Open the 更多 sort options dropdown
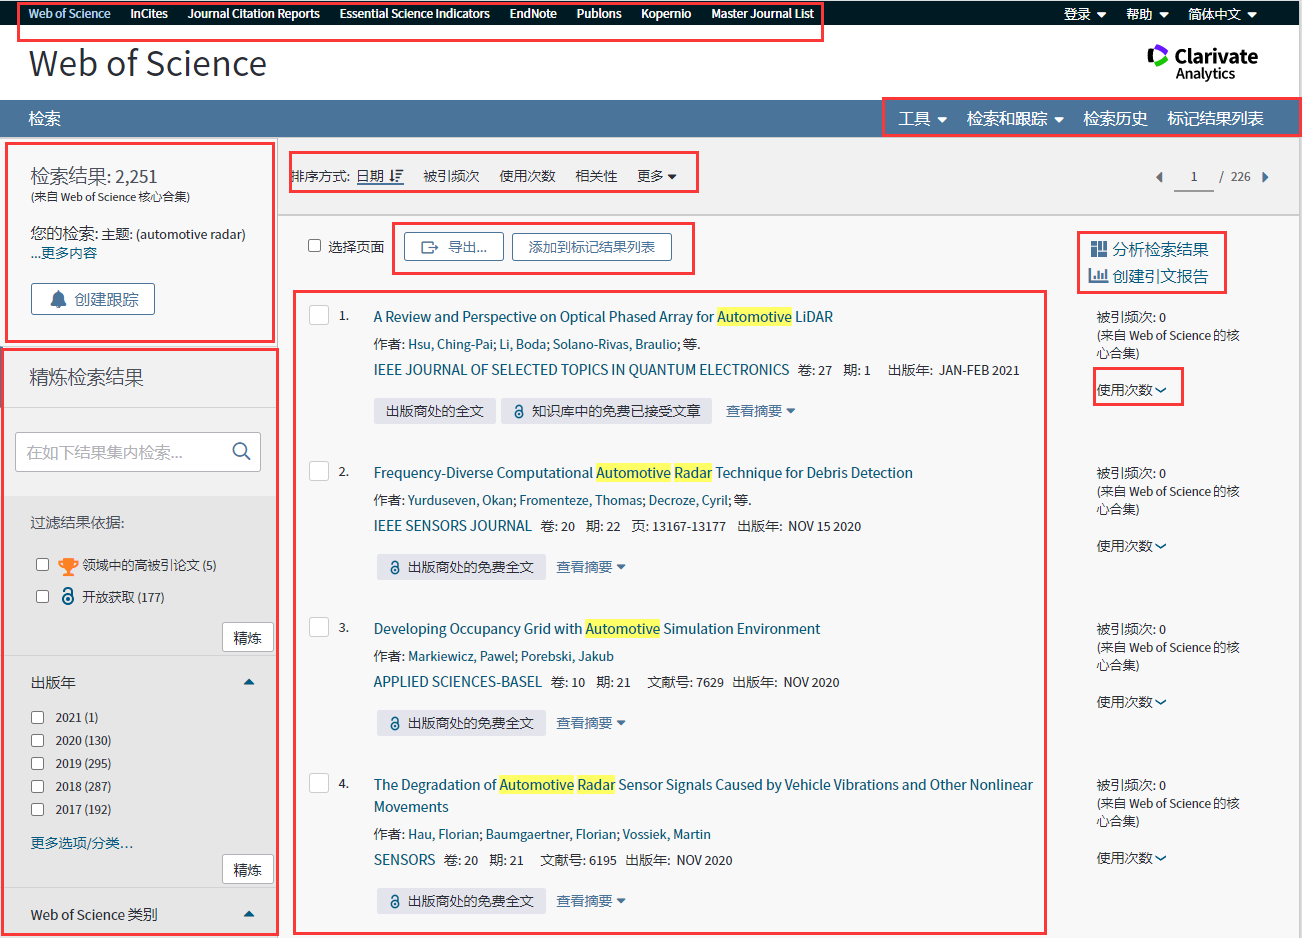 (x=657, y=176)
